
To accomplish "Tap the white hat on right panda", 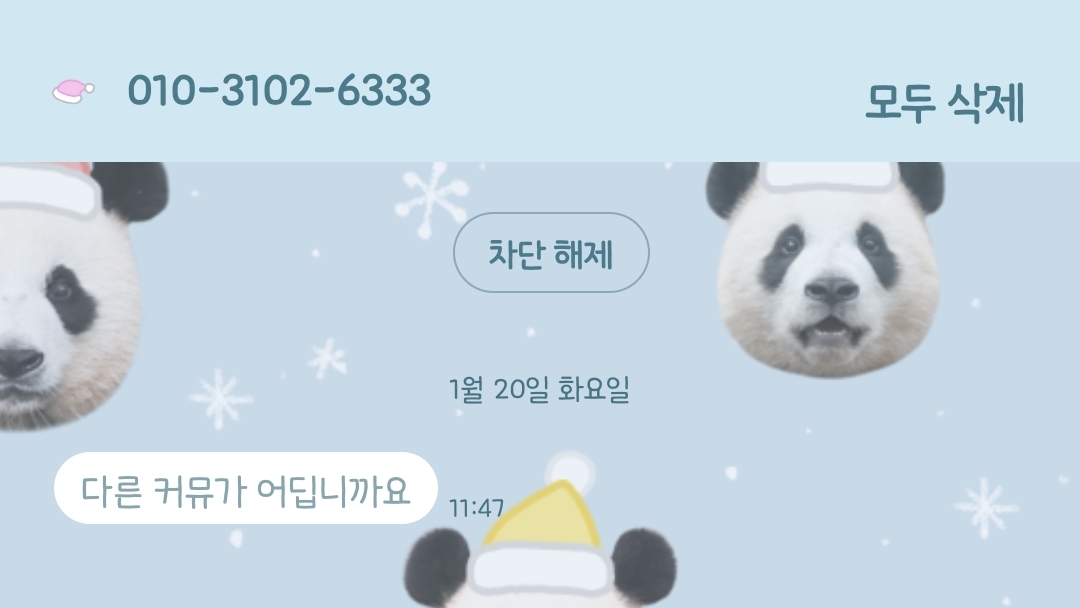I will click(x=831, y=176).
